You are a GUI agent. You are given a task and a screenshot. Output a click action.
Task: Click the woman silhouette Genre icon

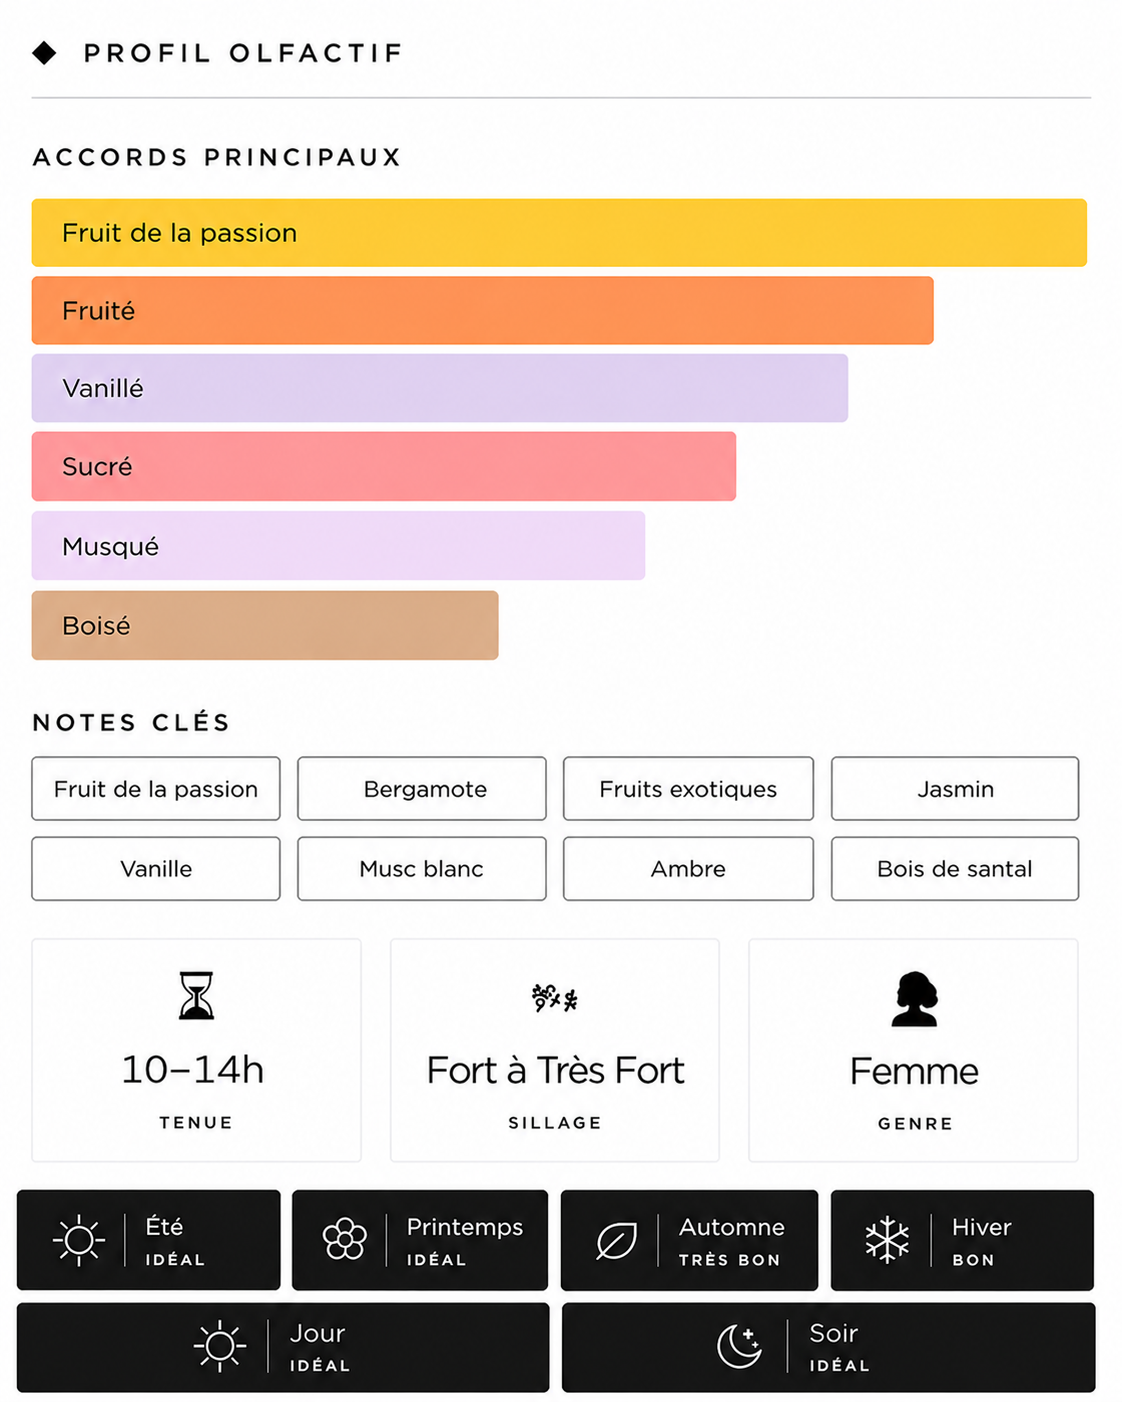pos(915,998)
